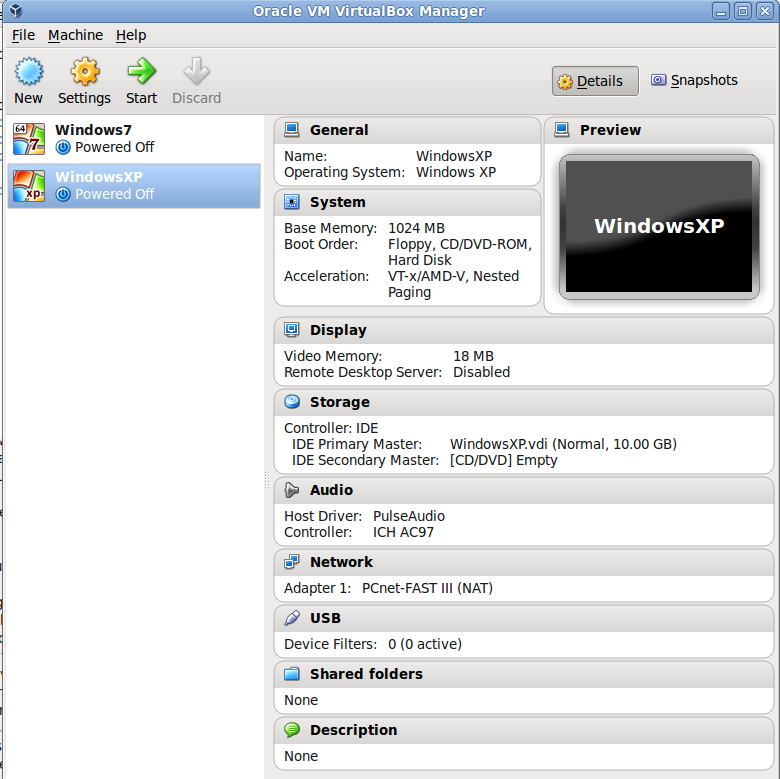The image size is (780, 779).
Task: Click the [CD/DVD] Empty entry
Action: (x=503, y=460)
